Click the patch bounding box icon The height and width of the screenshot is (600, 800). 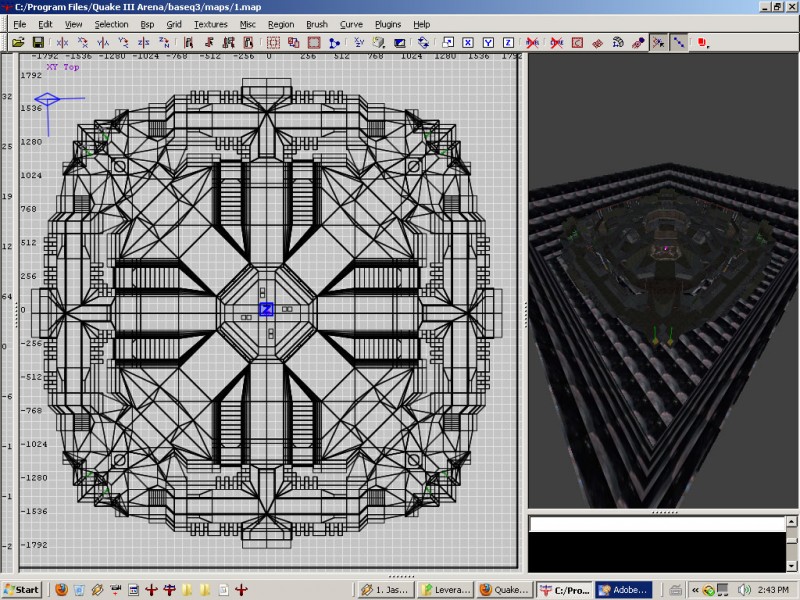tap(577, 42)
